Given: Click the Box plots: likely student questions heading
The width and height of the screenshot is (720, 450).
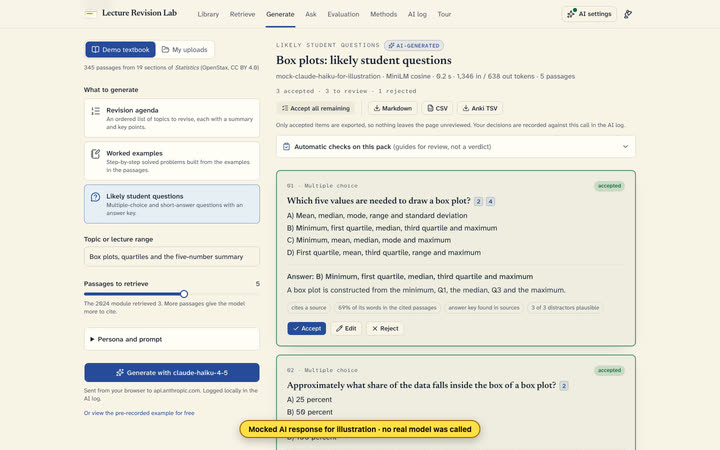Looking at the screenshot, I should click(364, 60).
